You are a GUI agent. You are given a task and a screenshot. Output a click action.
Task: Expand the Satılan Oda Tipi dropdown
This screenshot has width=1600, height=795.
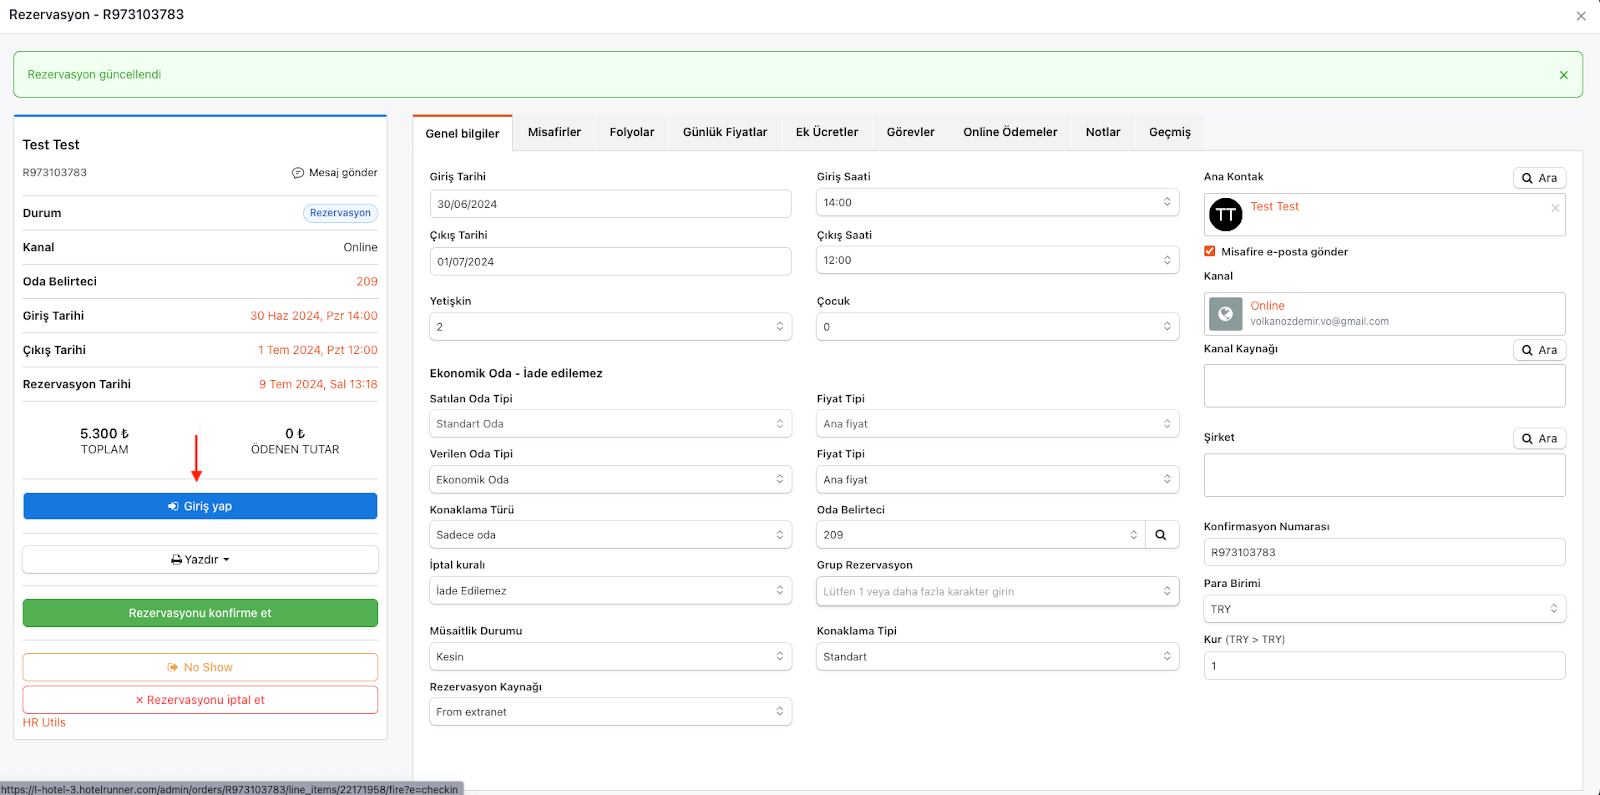(x=610, y=424)
